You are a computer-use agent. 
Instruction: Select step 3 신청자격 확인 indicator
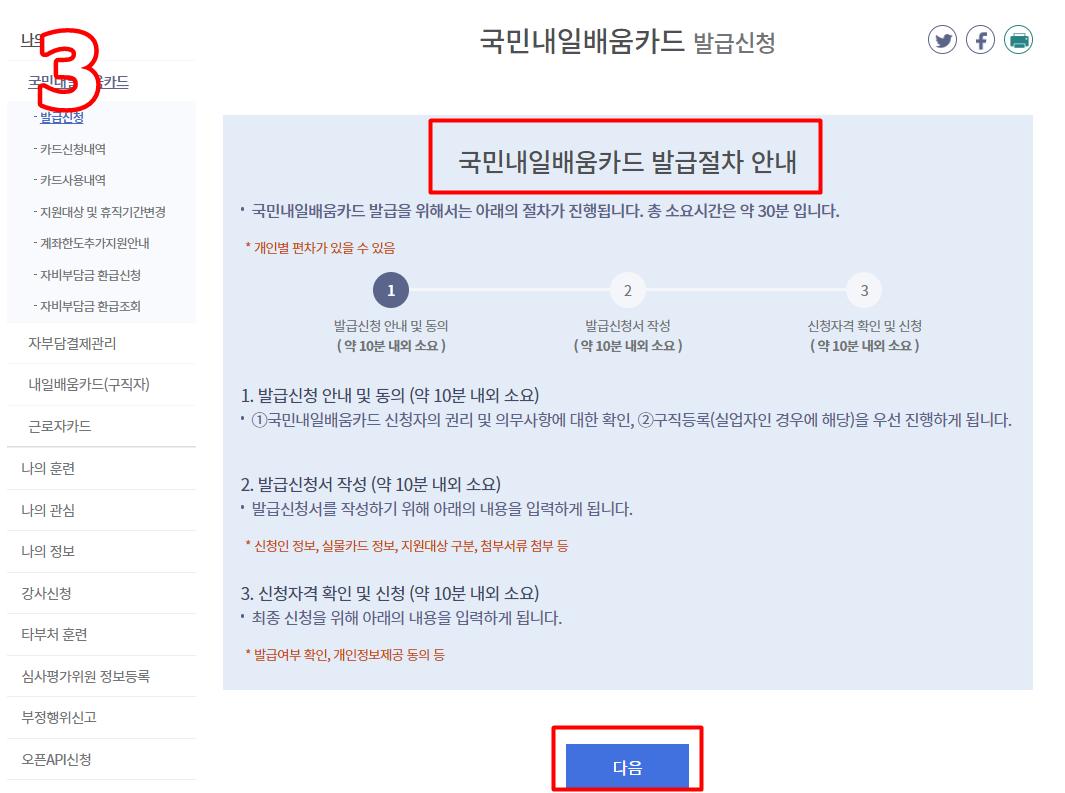pos(864,290)
